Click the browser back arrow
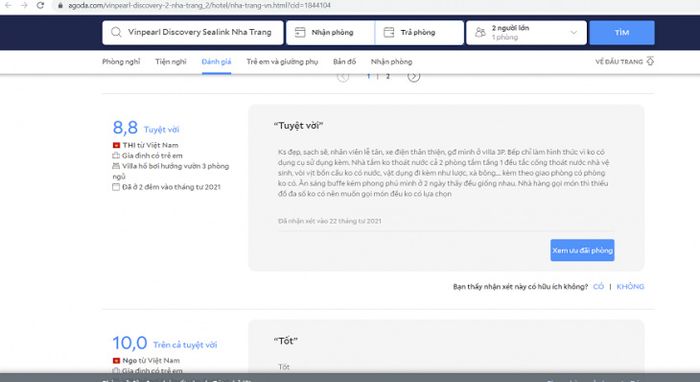Image resolution: width=700 pixels, height=382 pixels. (x=8, y=5)
